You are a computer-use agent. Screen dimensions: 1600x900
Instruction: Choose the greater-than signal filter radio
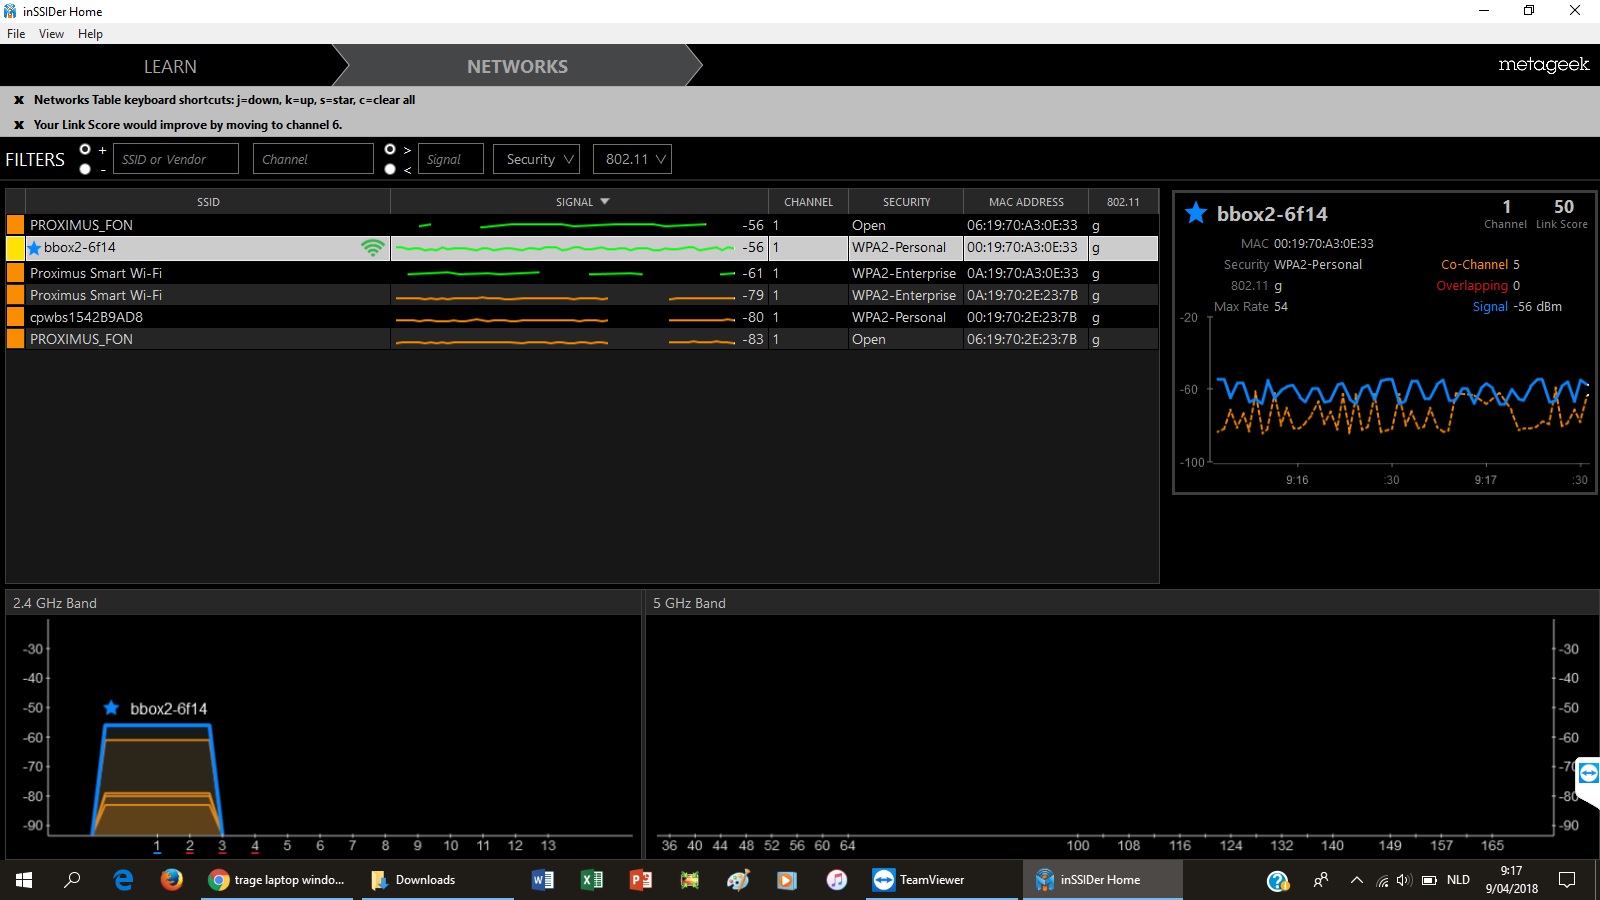(390, 150)
